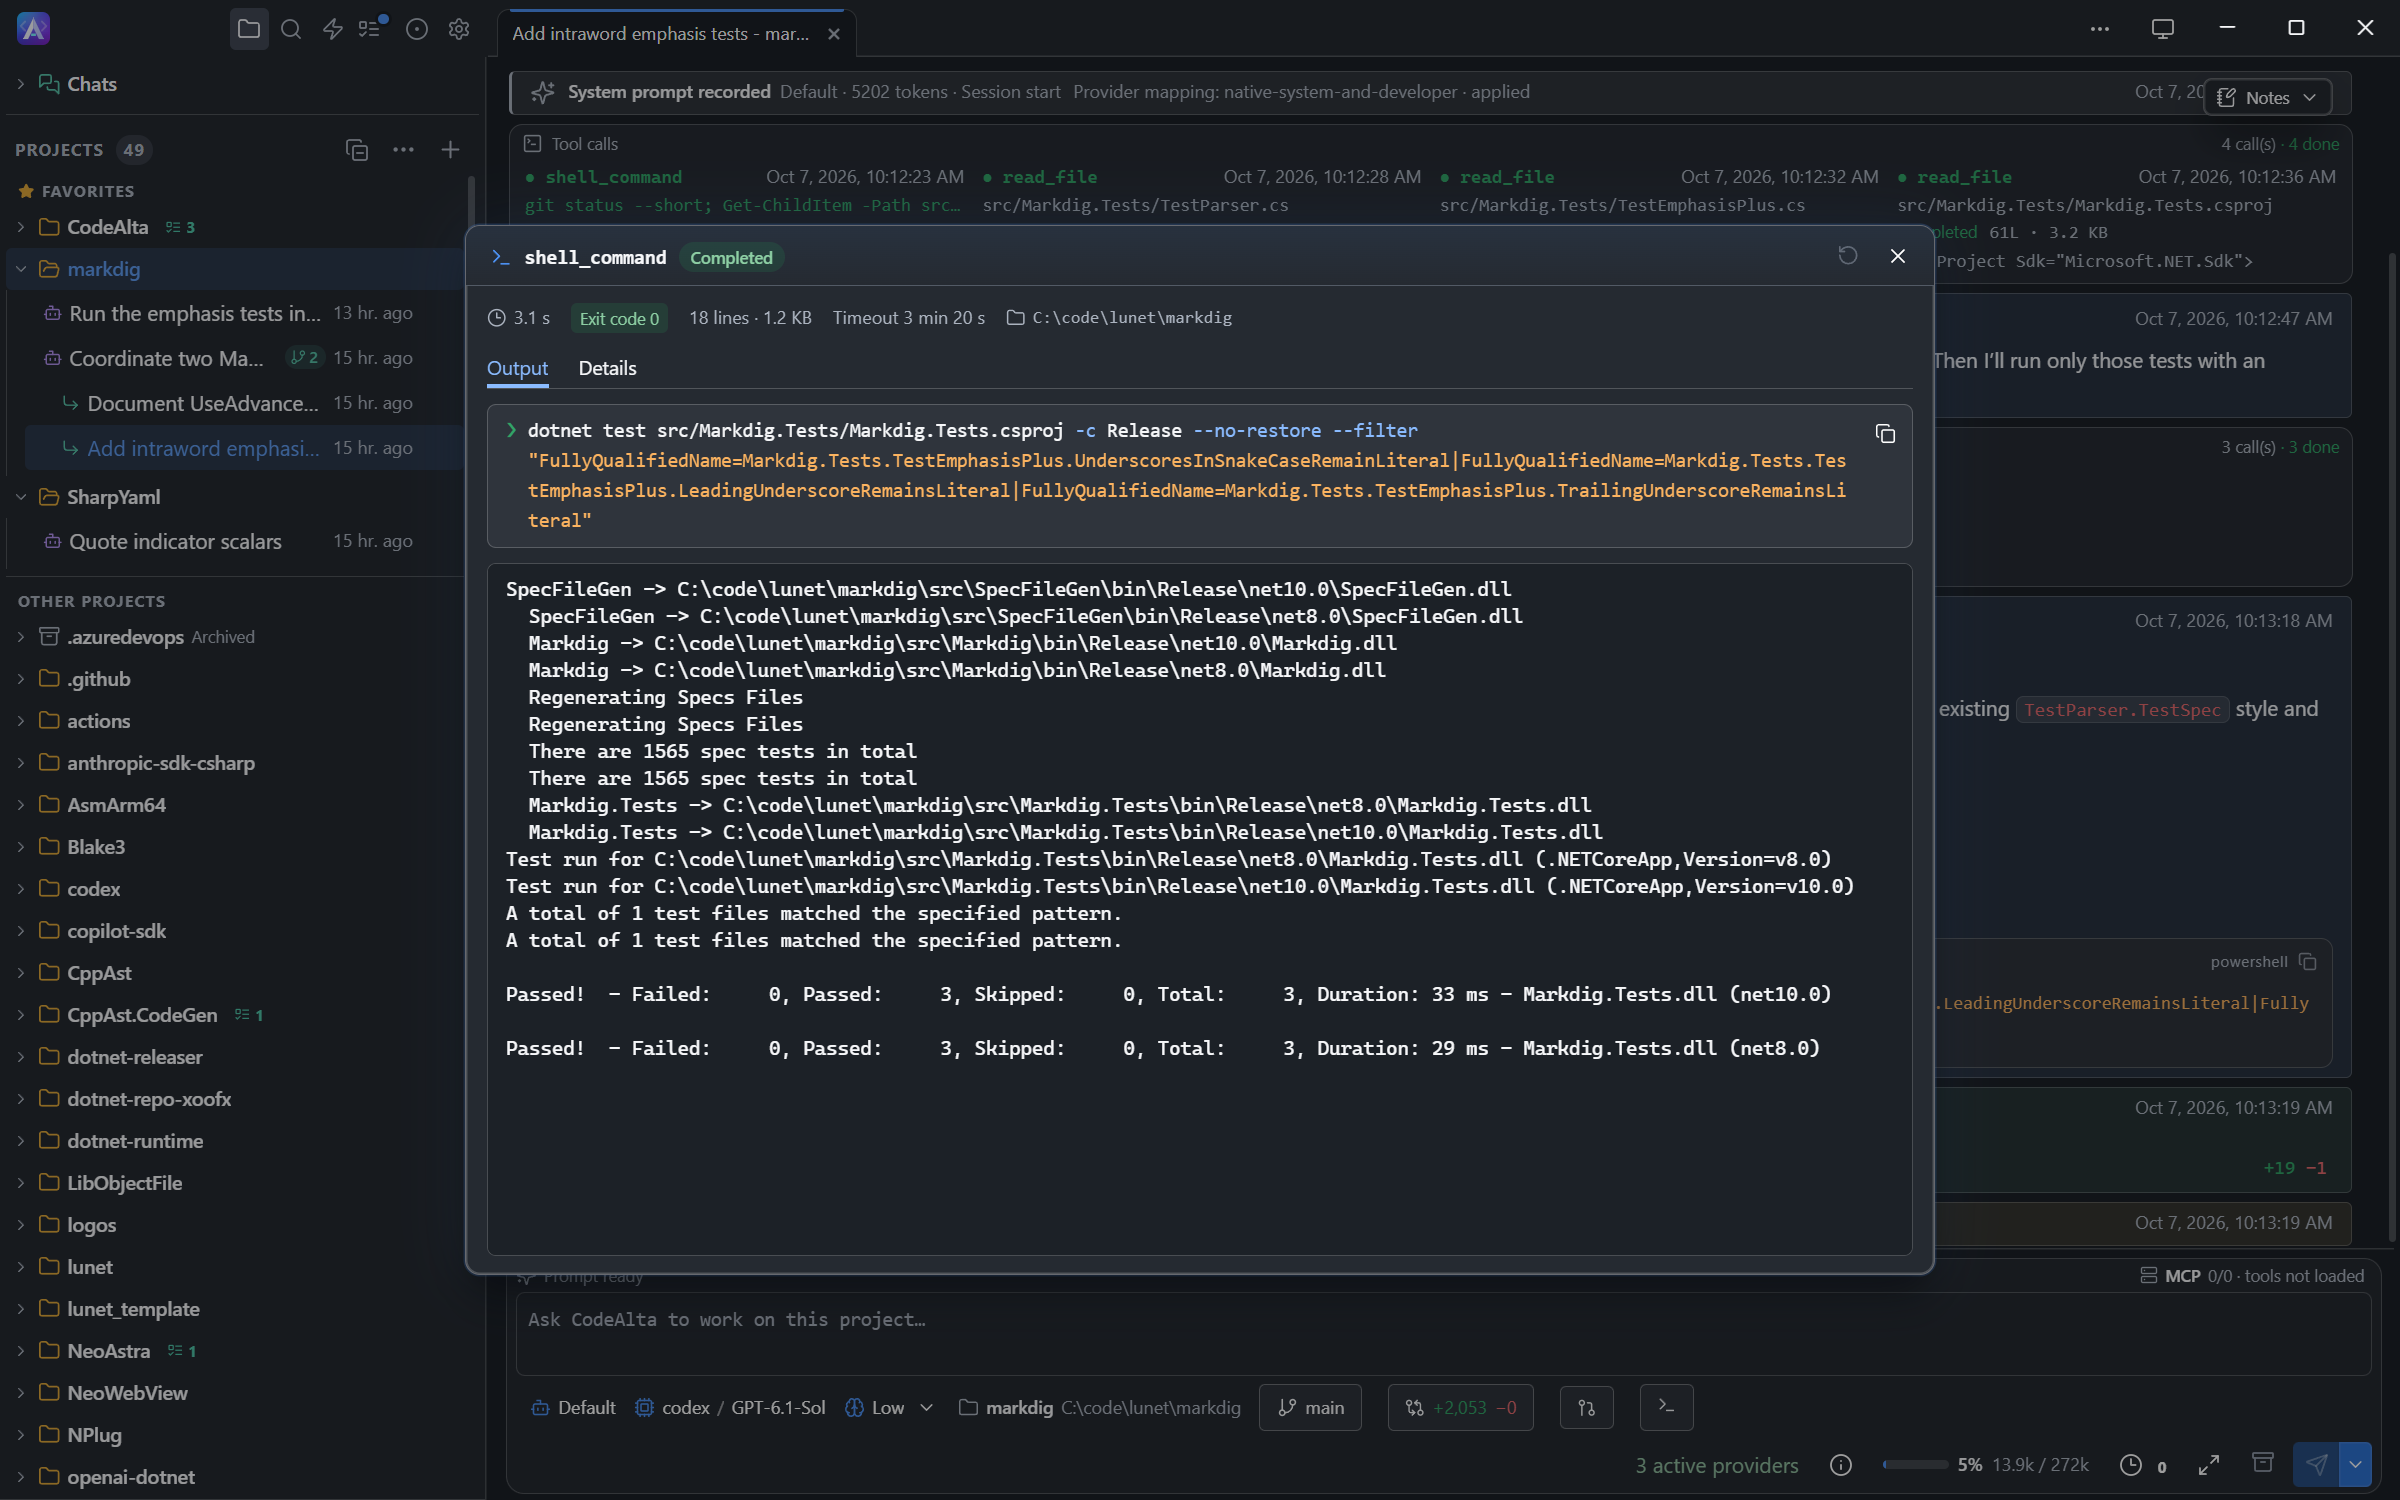Screen dimensions: 2400x1500
Task: Open the search icon in top toolbar
Action: [x=291, y=29]
